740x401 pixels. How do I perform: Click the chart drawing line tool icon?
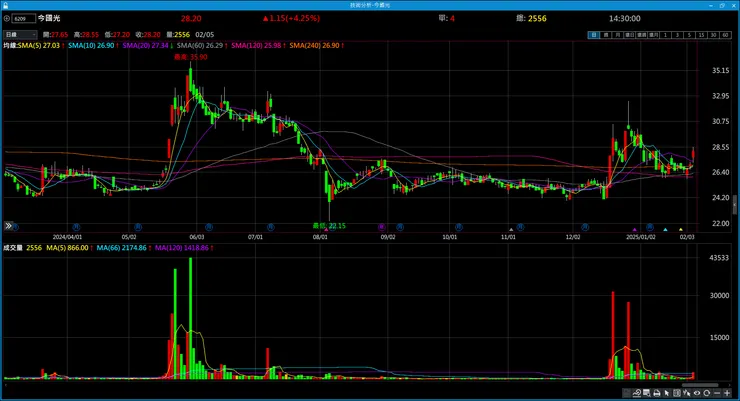click(637, 393)
